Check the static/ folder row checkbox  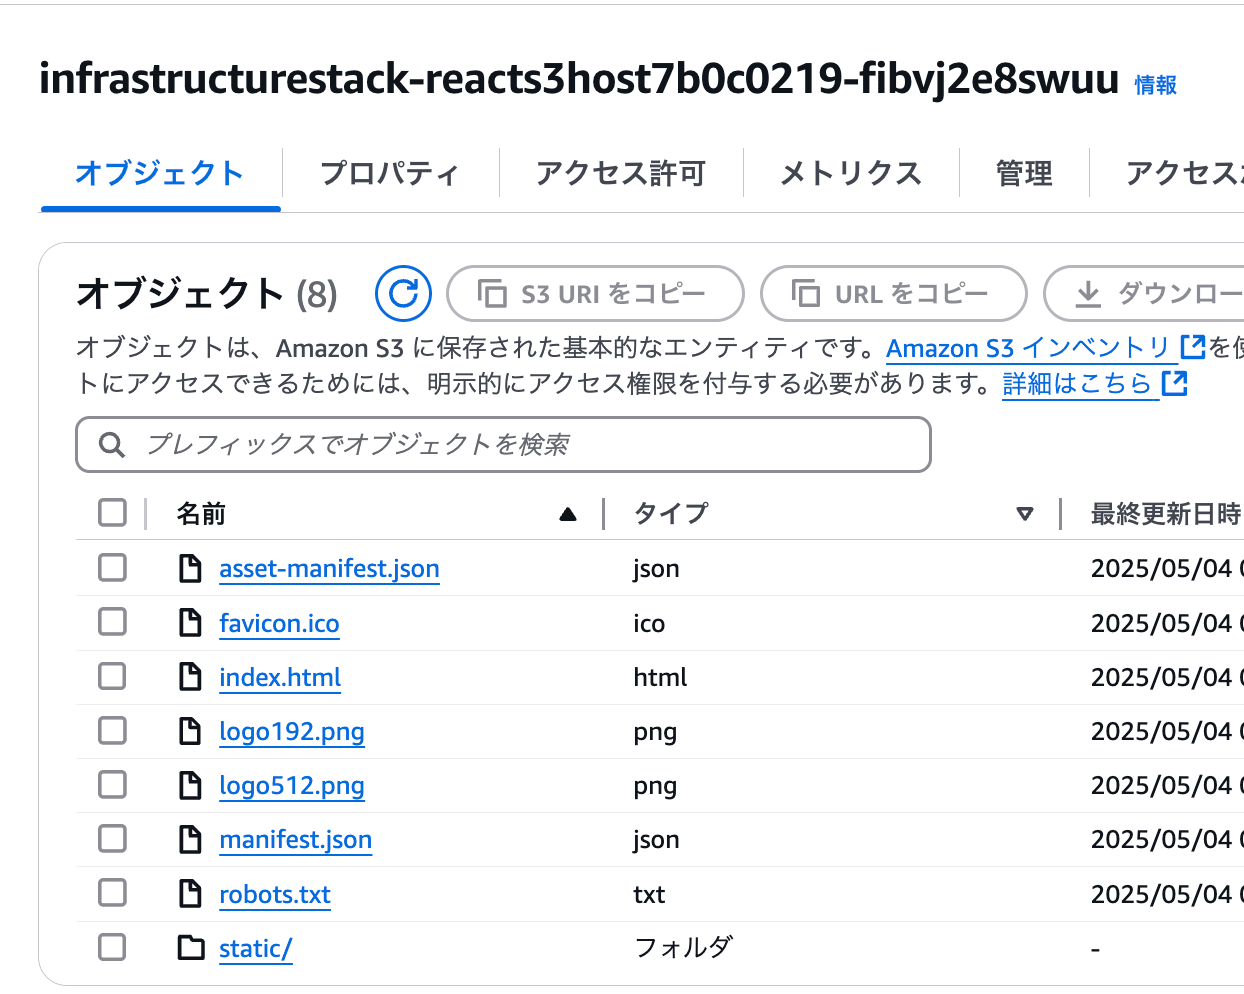(113, 947)
